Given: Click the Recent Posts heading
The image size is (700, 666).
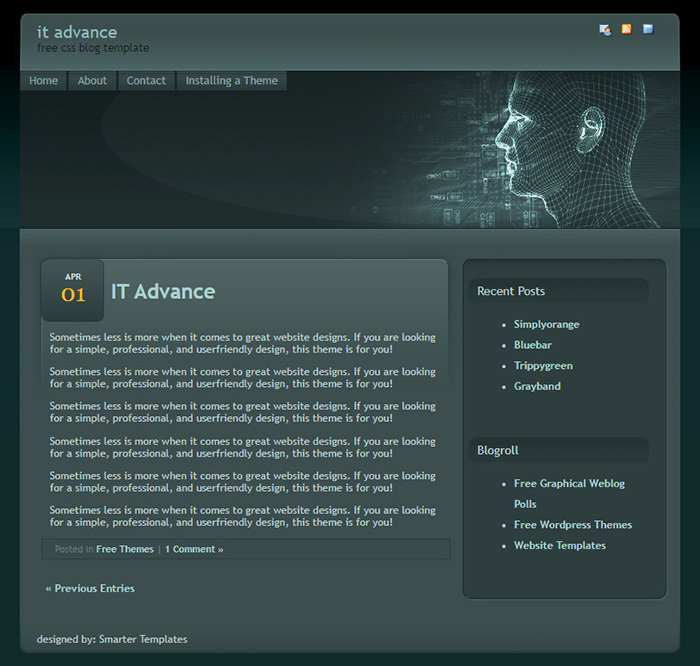Looking at the screenshot, I should pos(511,291).
